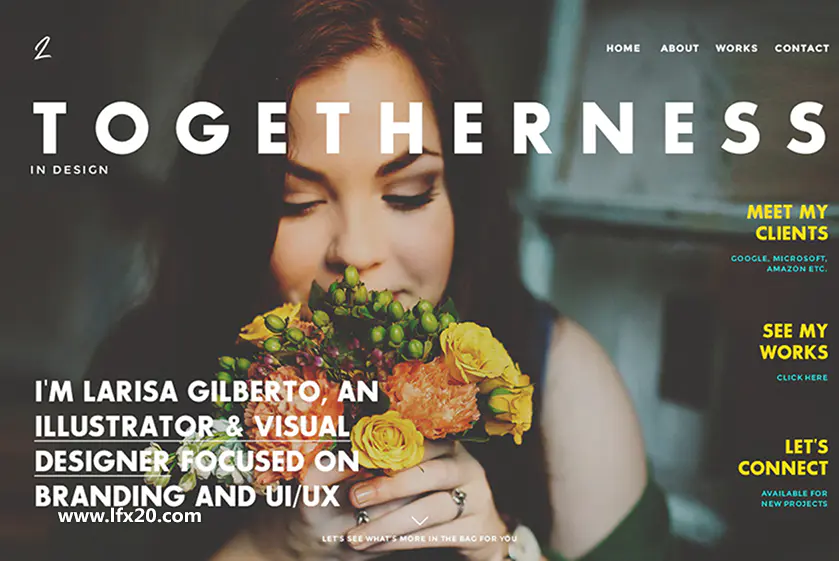Click the www.lfx20.com watermark text
This screenshot has width=839, height=561.
(129, 516)
